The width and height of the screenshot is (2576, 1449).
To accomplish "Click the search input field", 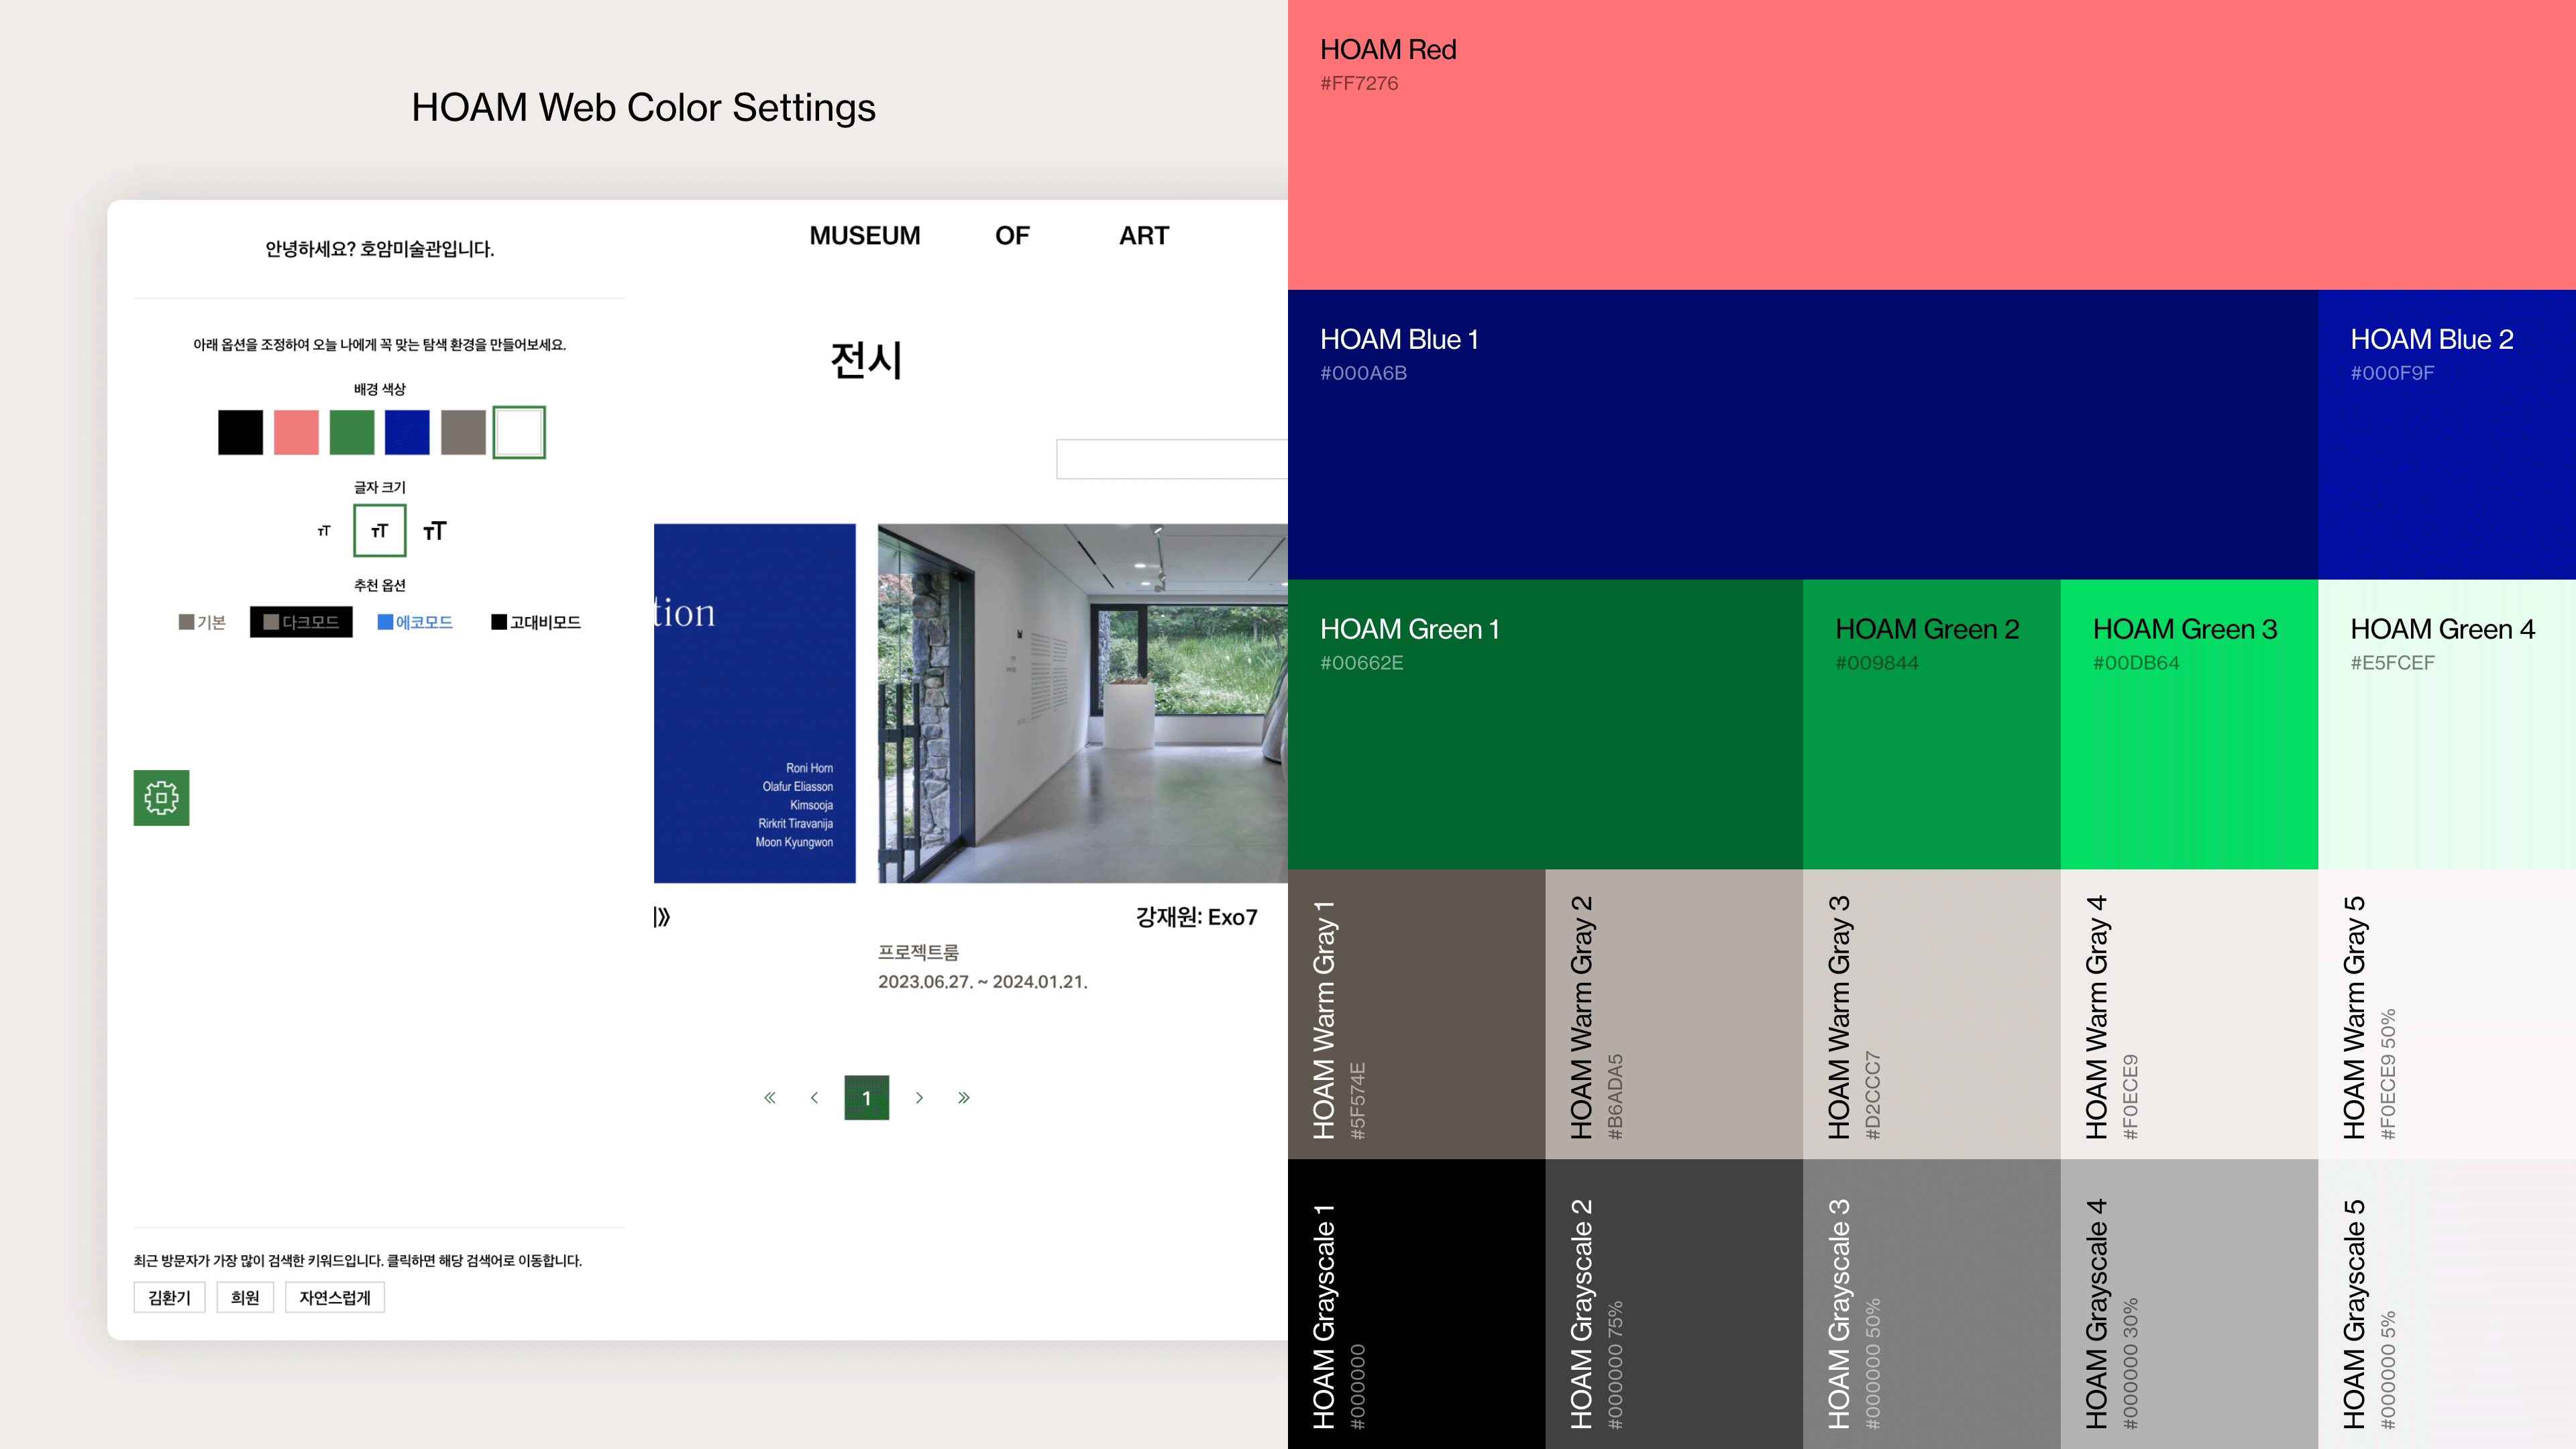I will (1172, 459).
